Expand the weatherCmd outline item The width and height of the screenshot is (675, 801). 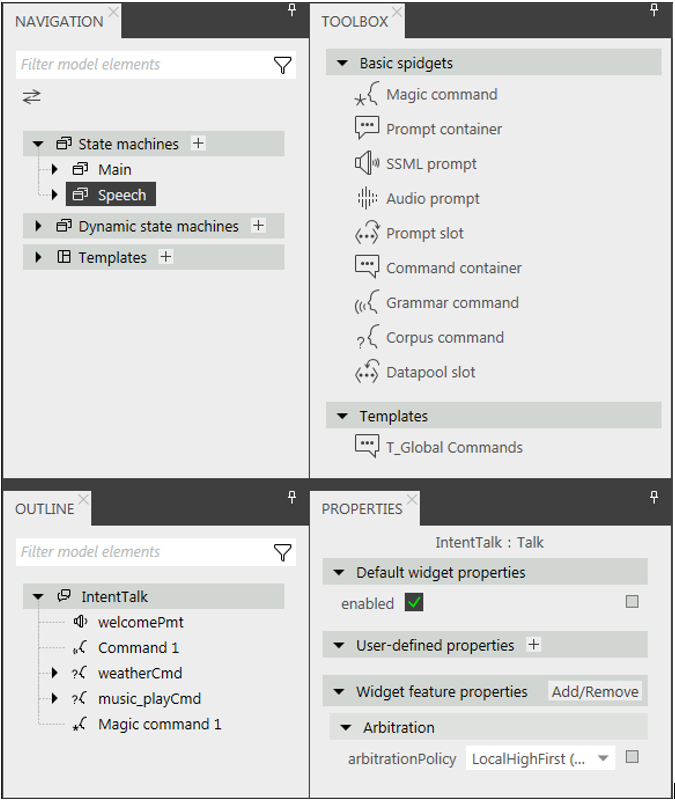coord(54,673)
